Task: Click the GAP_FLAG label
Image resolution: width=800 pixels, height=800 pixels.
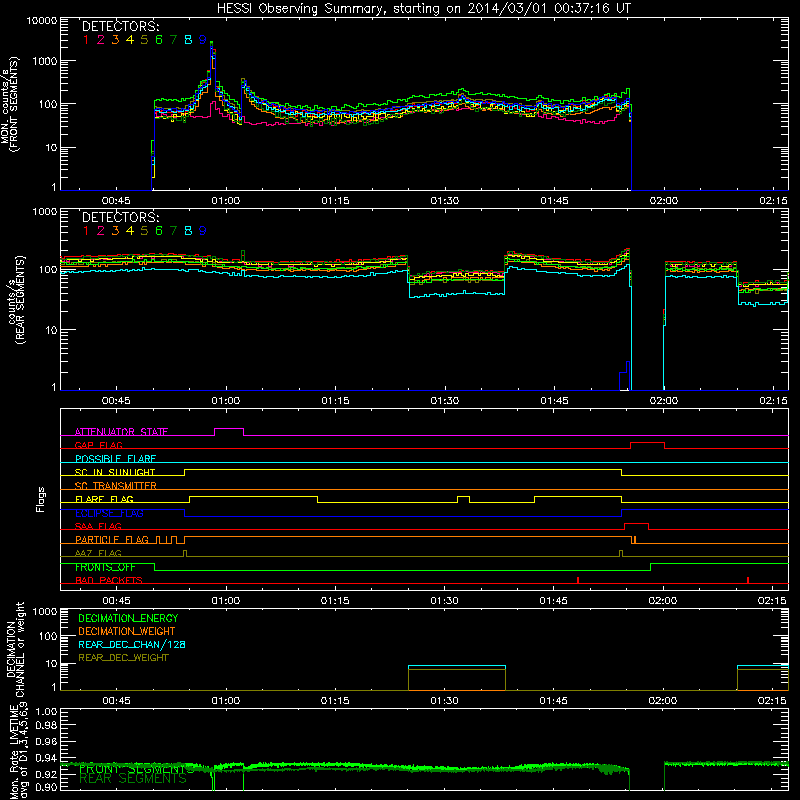Action: pos(98,445)
